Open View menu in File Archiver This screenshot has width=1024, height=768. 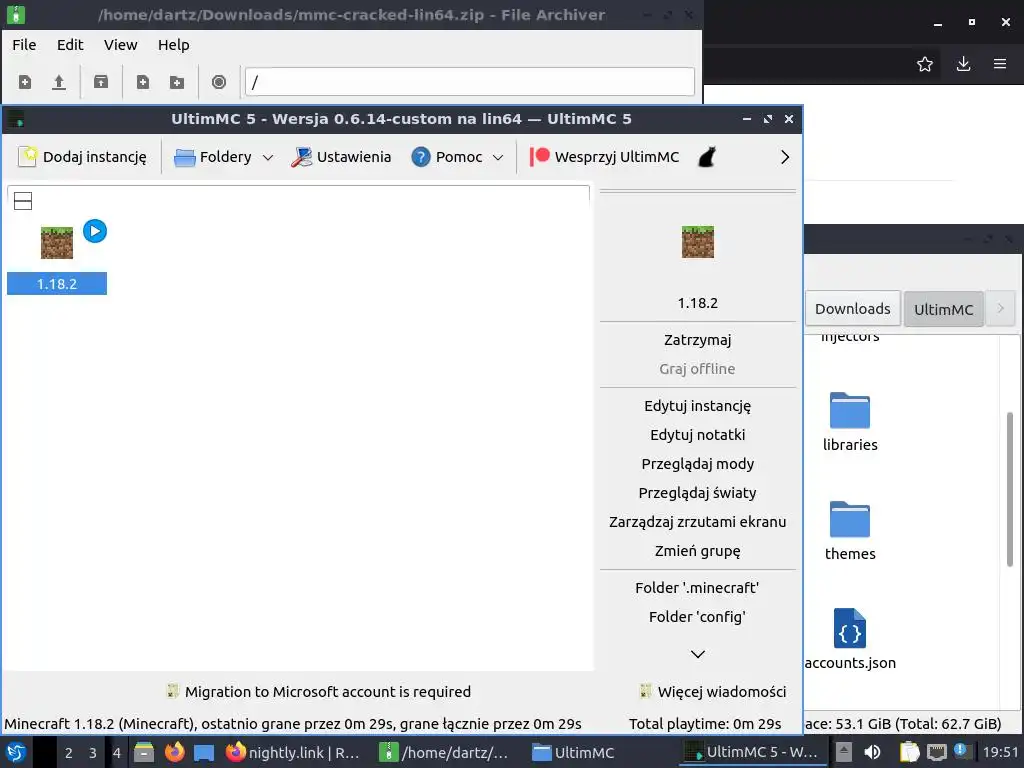(120, 44)
